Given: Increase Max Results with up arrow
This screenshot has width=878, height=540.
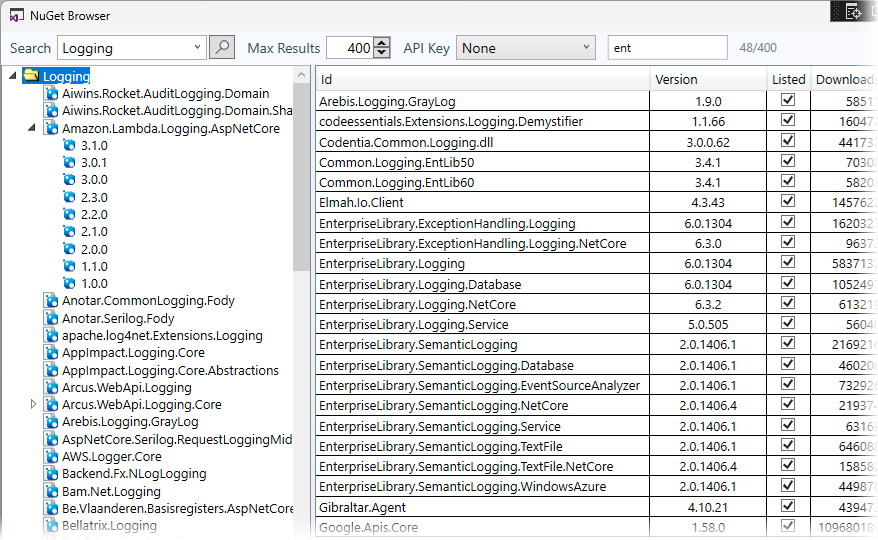Looking at the screenshot, I should tap(382, 42).
